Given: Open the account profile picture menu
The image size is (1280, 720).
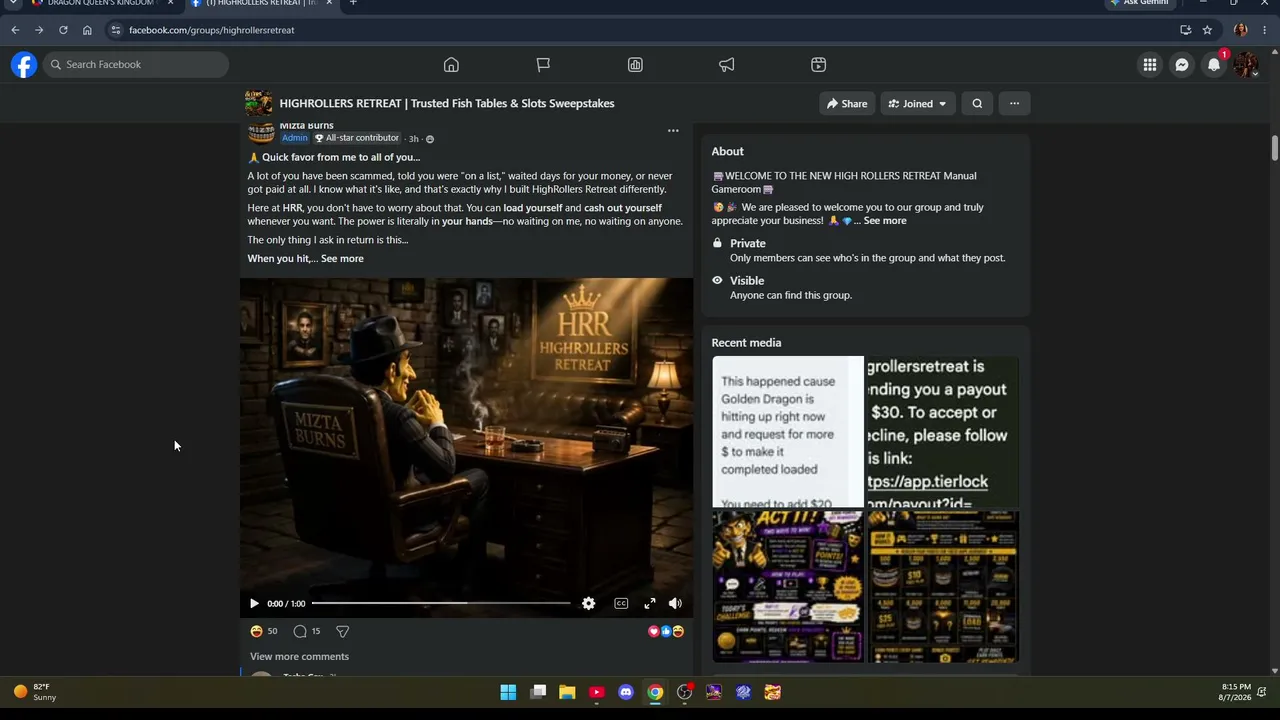Looking at the screenshot, I should click(1245, 65).
